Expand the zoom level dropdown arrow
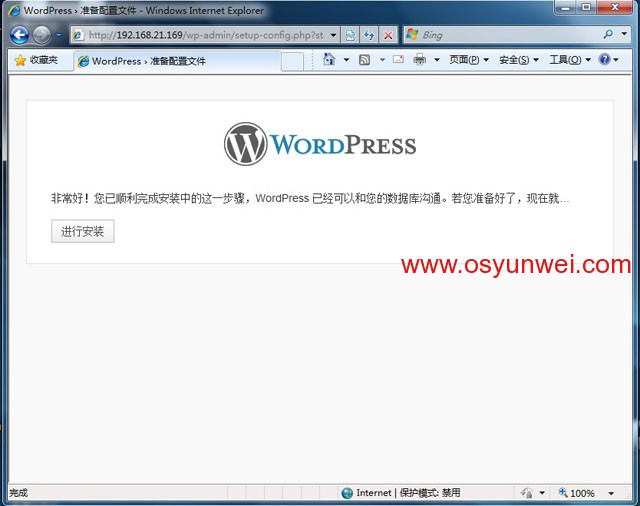The height and width of the screenshot is (506, 640). (x=611, y=493)
